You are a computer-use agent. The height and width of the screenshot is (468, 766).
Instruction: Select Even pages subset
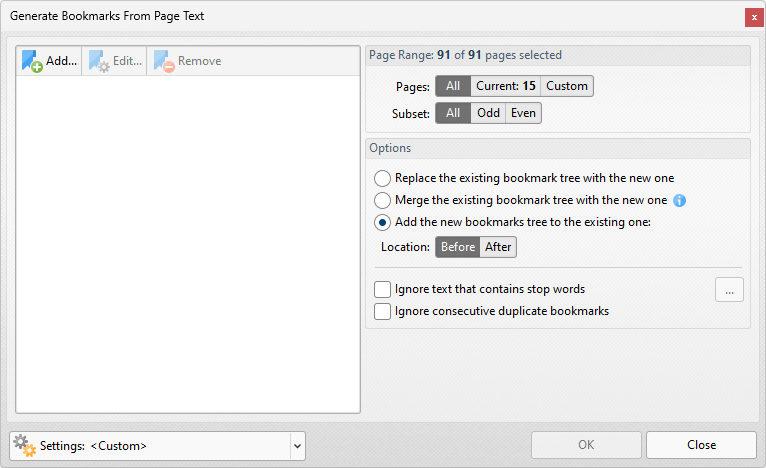[523, 113]
